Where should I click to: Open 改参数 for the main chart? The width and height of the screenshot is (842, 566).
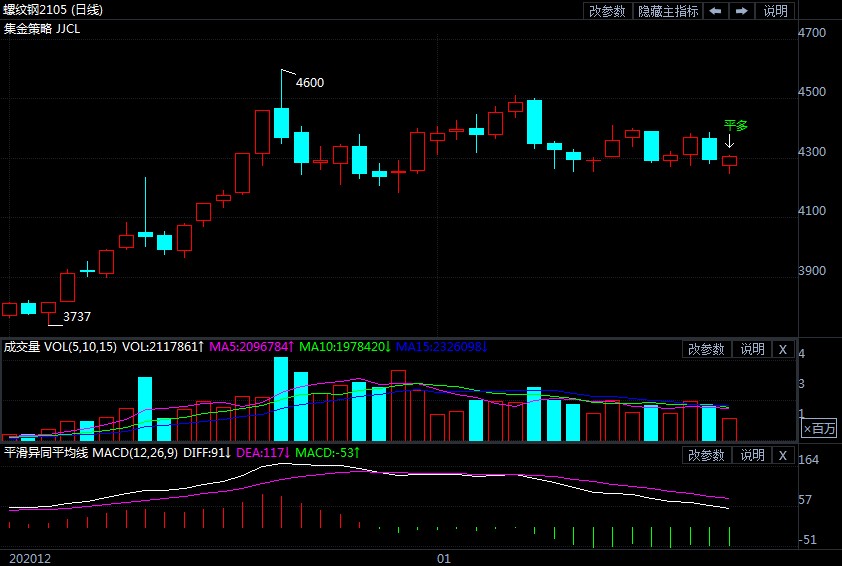point(607,11)
